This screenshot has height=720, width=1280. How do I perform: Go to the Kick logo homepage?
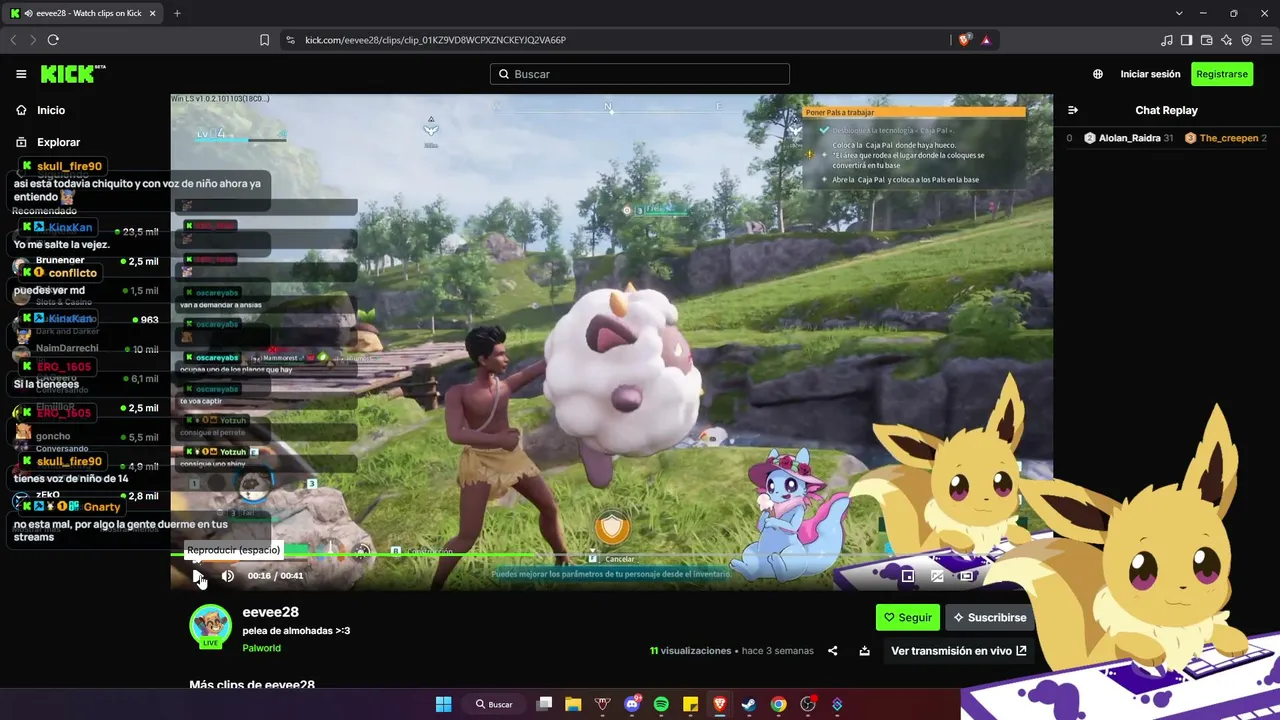73,74
